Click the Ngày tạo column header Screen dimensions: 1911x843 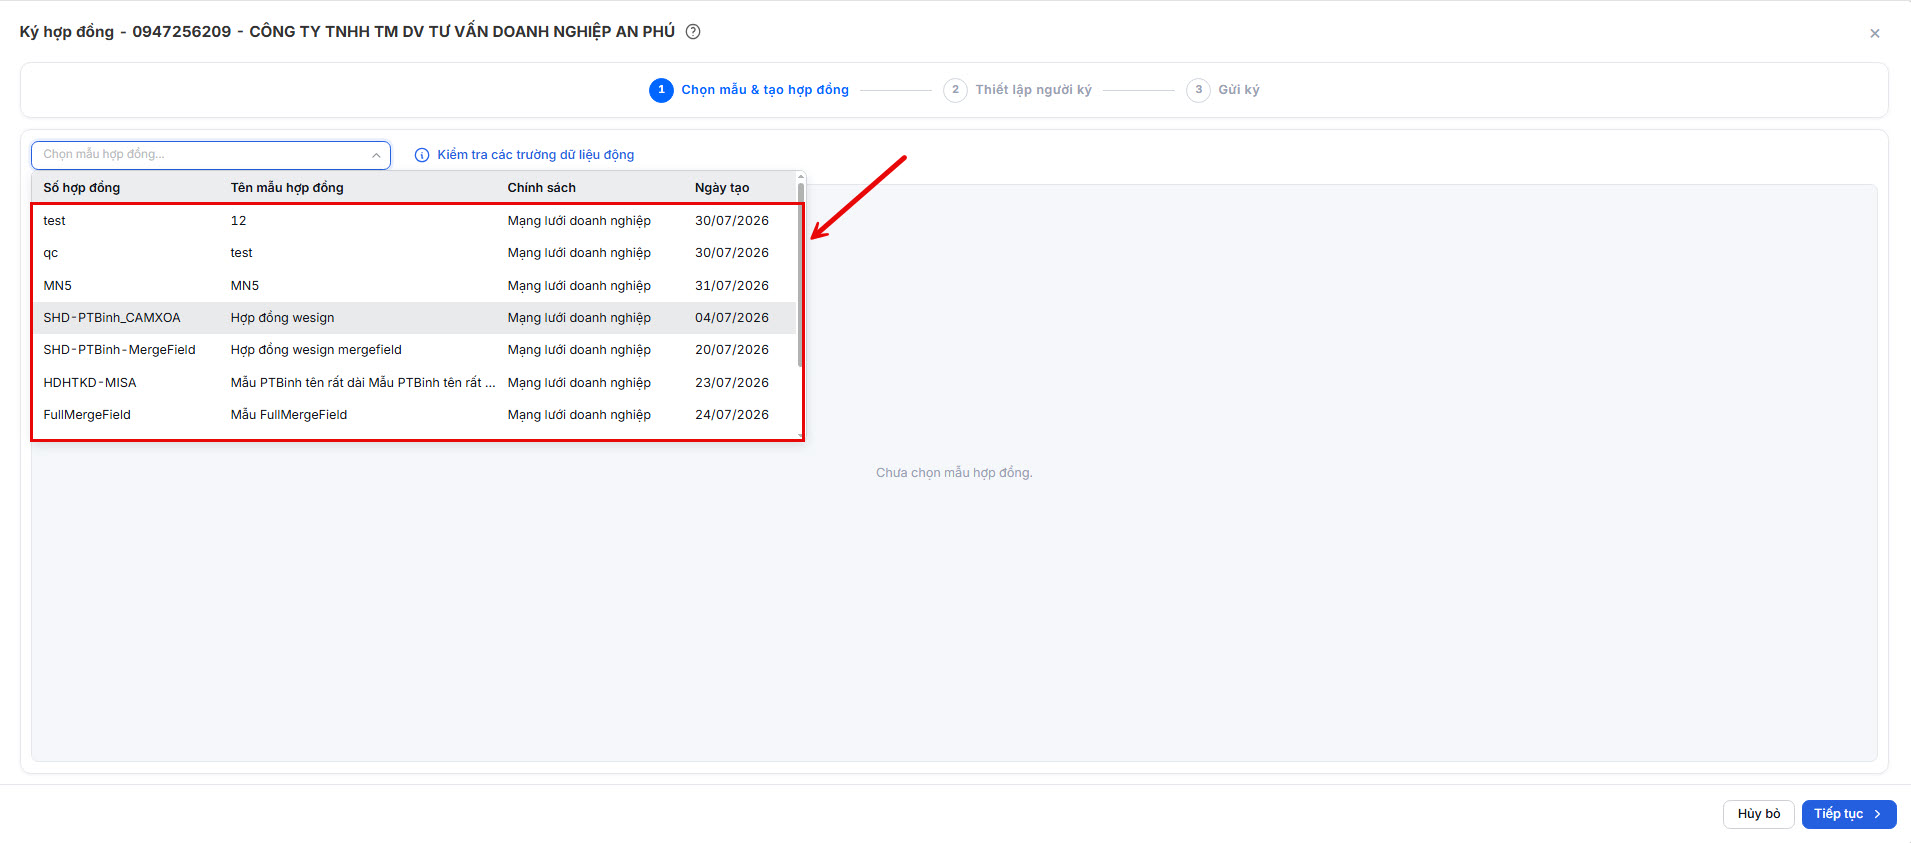tap(722, 188)
